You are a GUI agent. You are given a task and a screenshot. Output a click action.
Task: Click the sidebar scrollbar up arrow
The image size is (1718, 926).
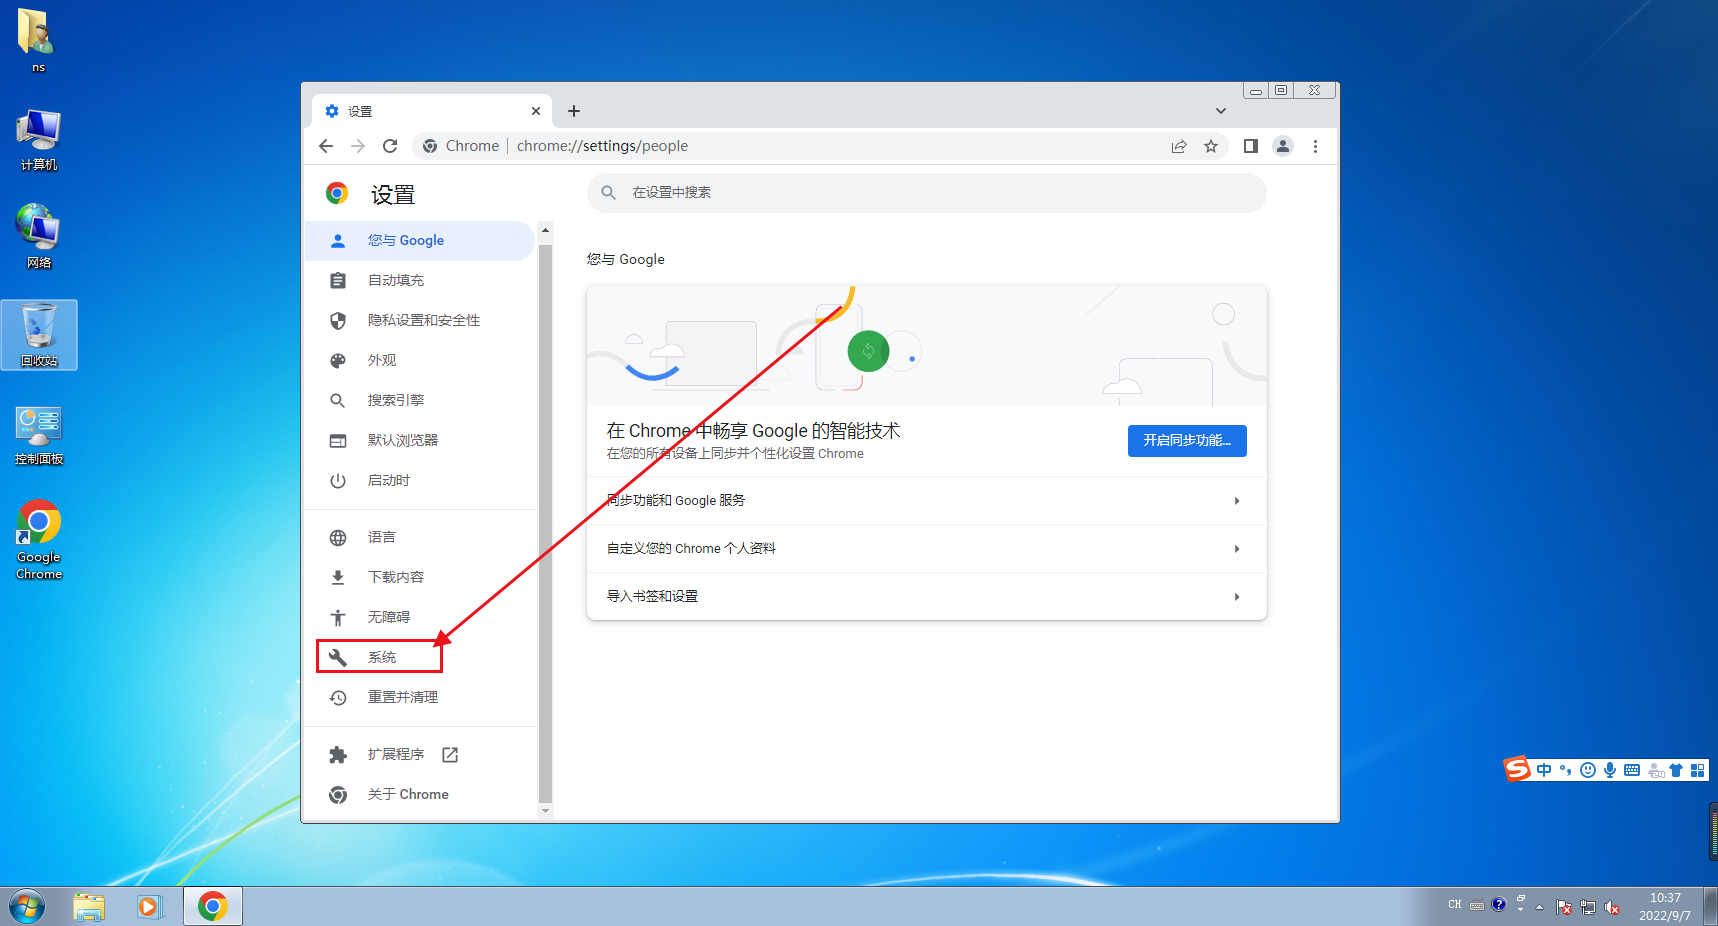click(x=545, y=230)
